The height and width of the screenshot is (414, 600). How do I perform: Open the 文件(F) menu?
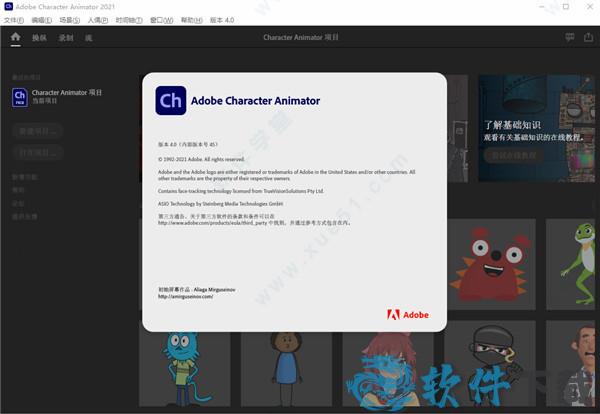[13, 20]
